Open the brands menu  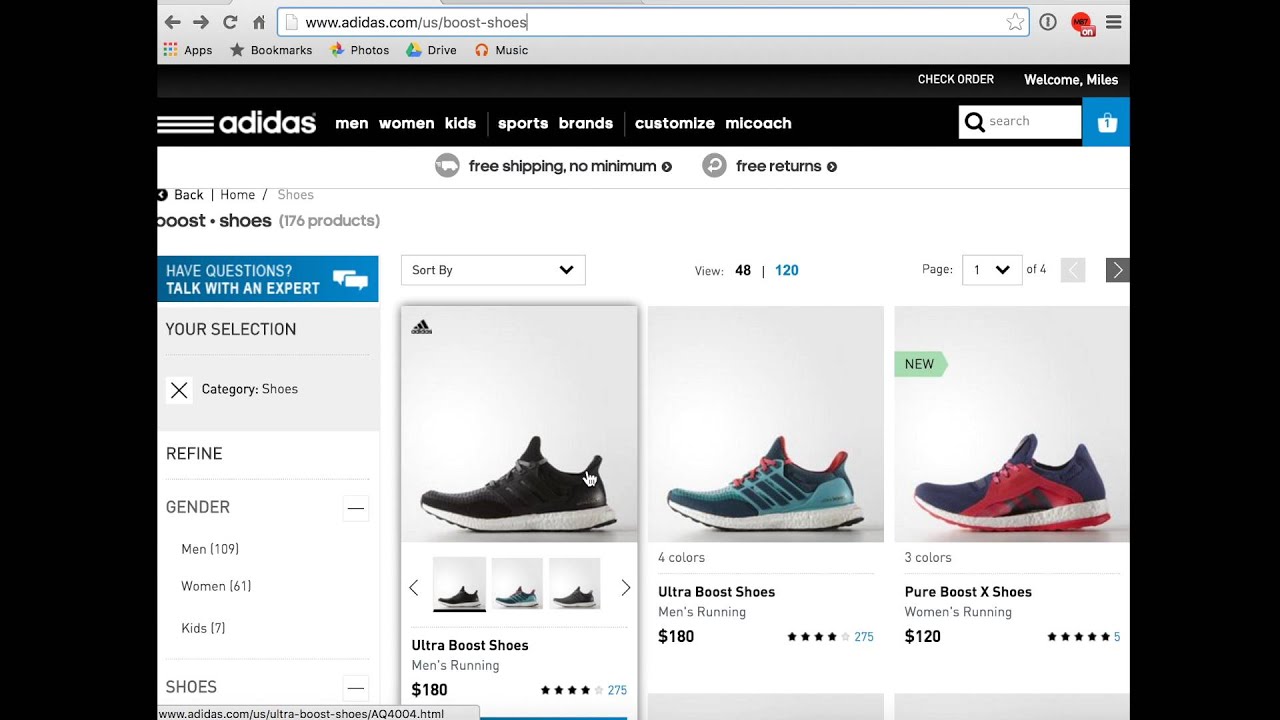(x=586, y=123)
